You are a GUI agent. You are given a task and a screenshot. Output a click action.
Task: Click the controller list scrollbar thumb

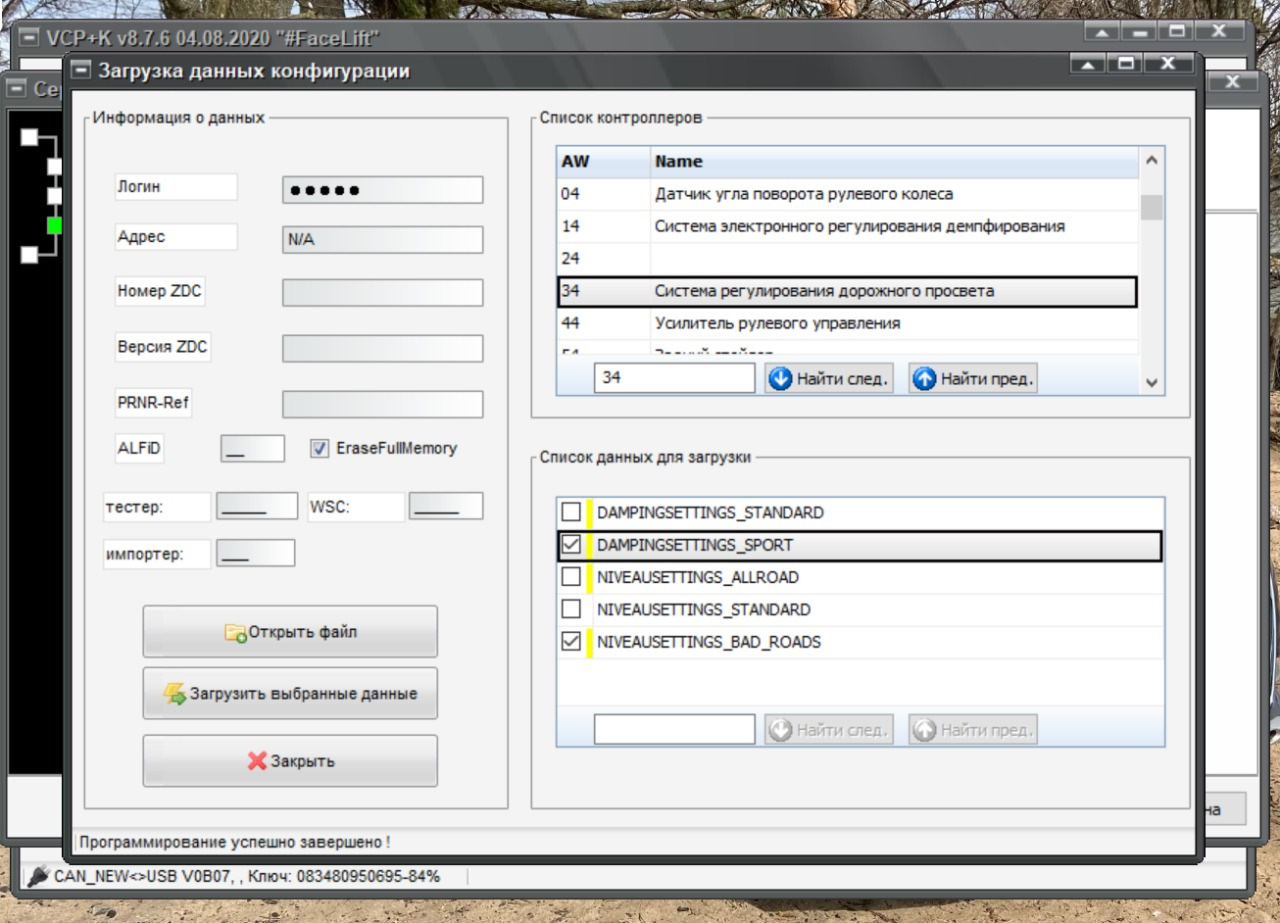coord(1152,206)
